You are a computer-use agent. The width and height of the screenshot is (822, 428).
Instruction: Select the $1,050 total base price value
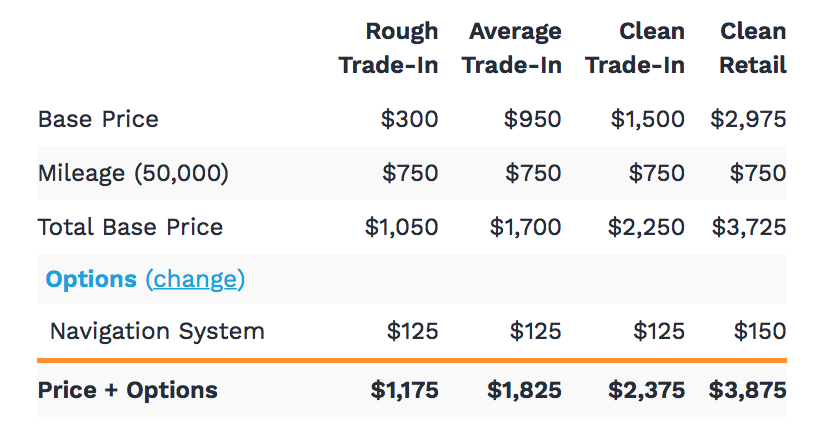point(401,227)
